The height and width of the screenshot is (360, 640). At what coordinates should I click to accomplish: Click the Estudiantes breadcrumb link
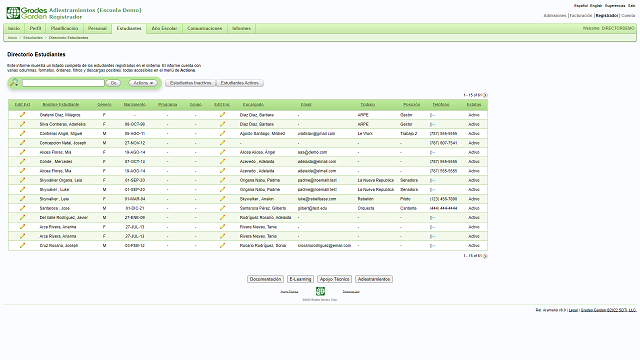(x=33, y=38)
